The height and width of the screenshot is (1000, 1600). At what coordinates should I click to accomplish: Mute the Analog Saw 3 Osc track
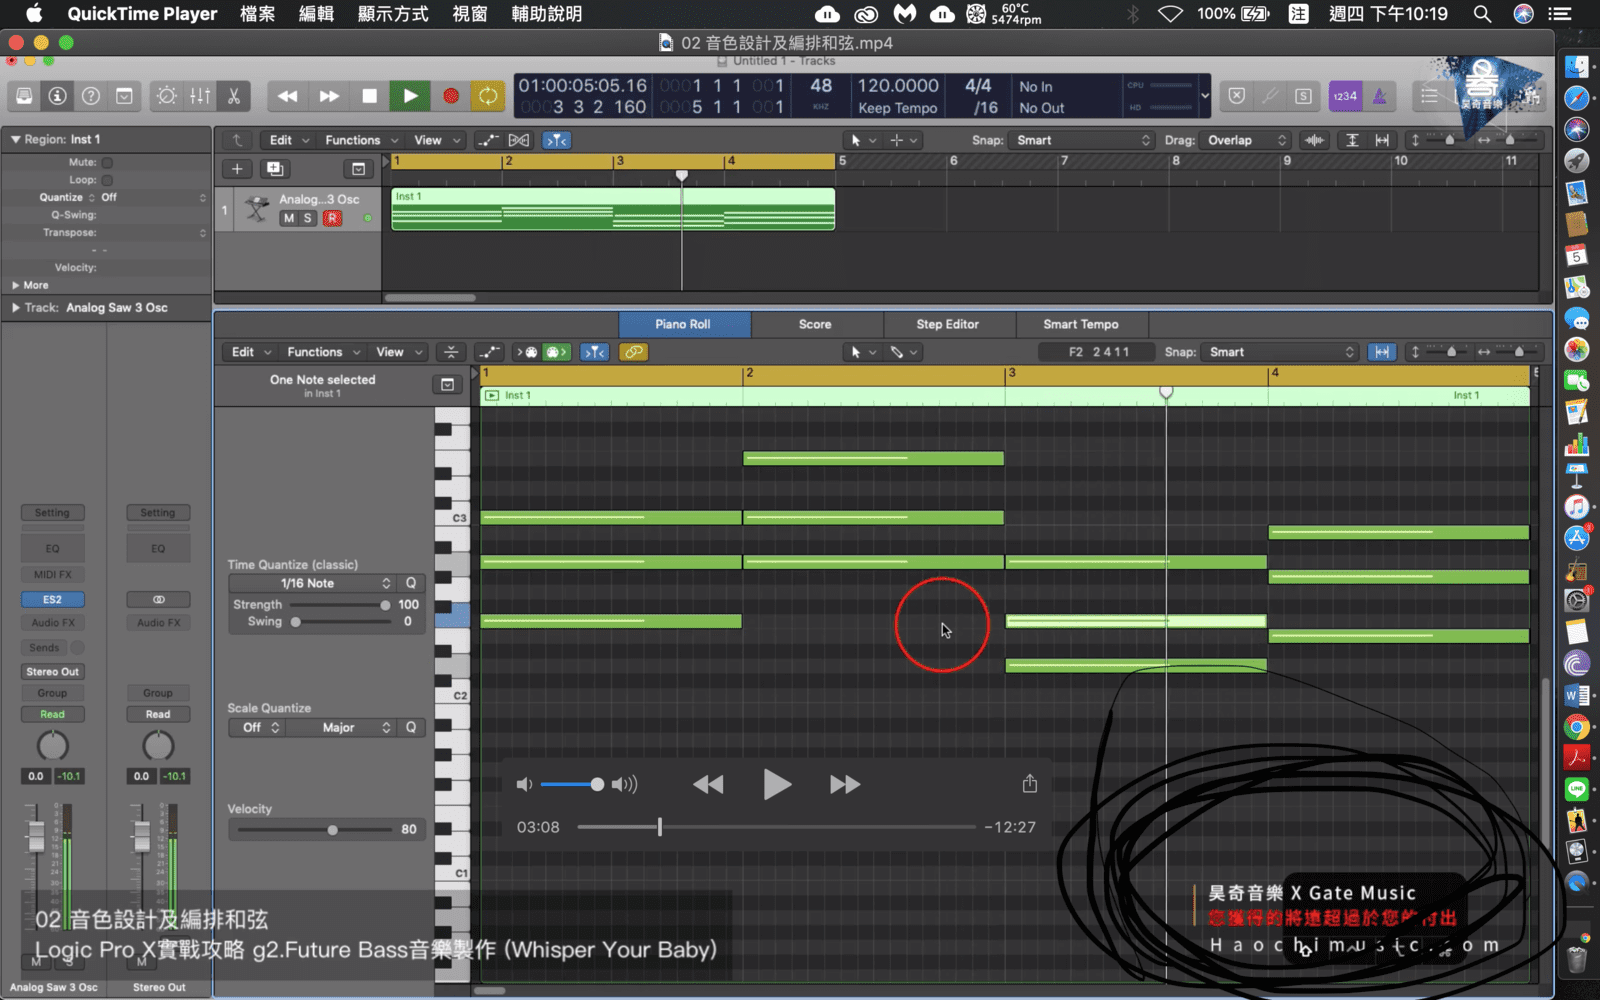(289, 218)
